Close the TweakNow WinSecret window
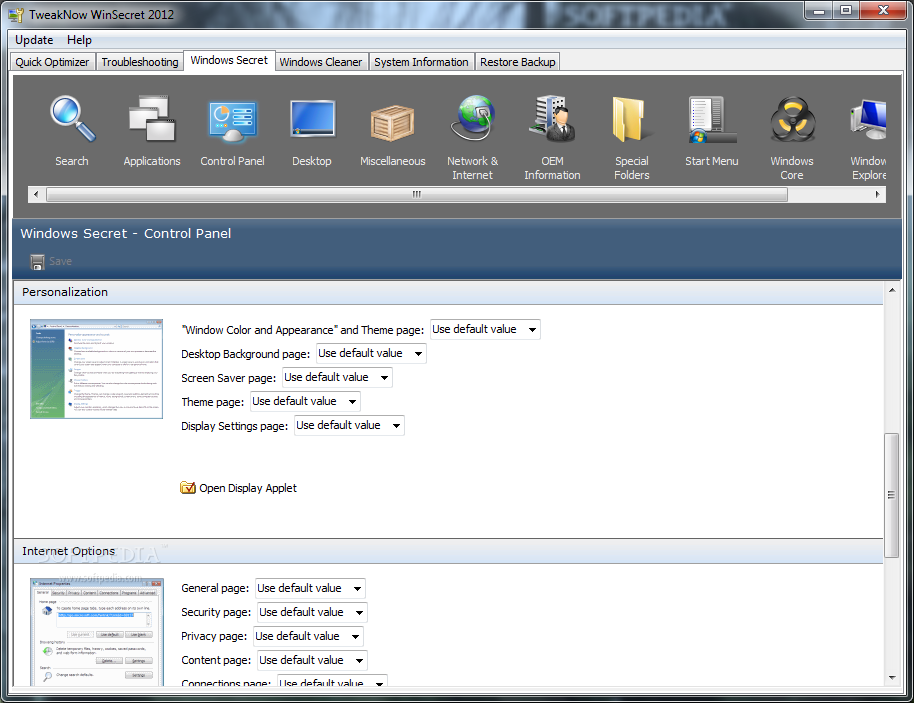 tap(883, 10)
